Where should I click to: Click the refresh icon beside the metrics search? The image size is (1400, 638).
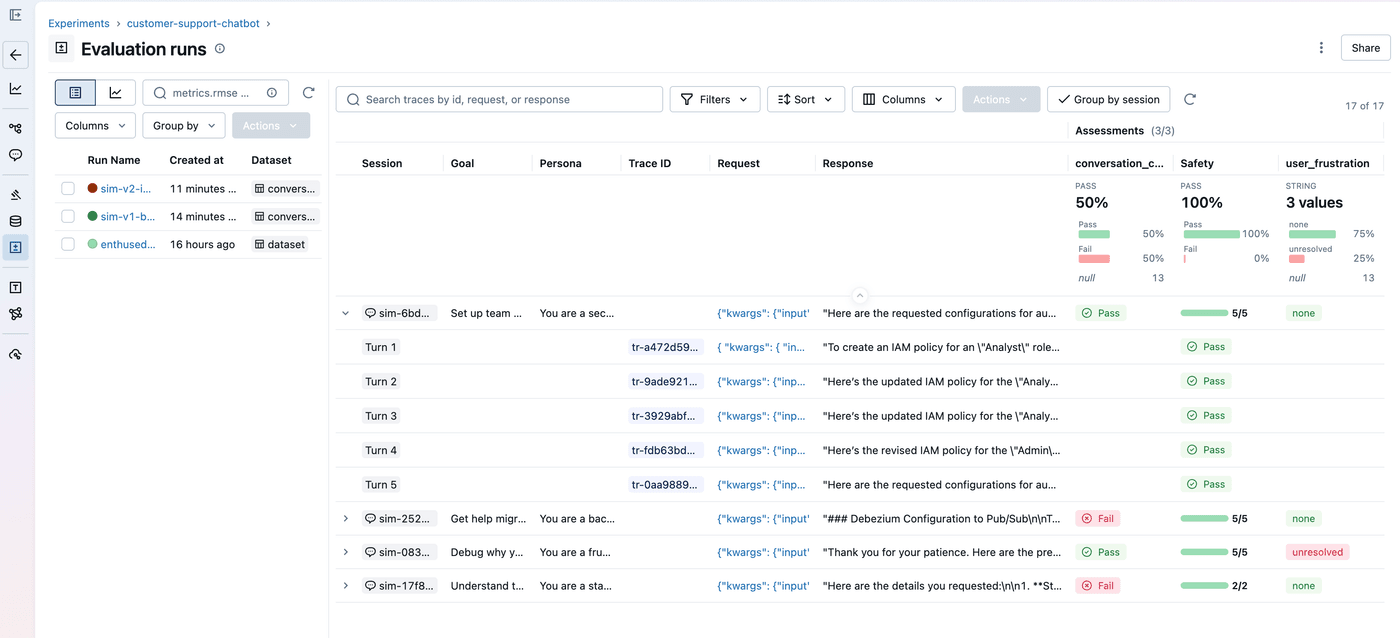pyautogui.click(x=309, y=92)
